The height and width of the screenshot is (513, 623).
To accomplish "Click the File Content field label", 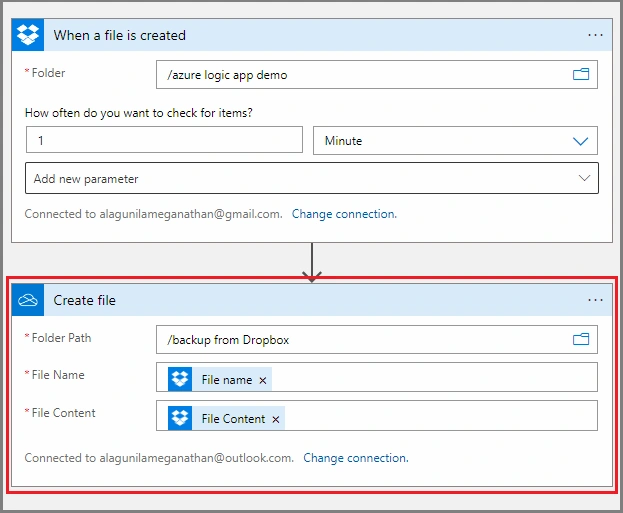I will pos(64,413).
